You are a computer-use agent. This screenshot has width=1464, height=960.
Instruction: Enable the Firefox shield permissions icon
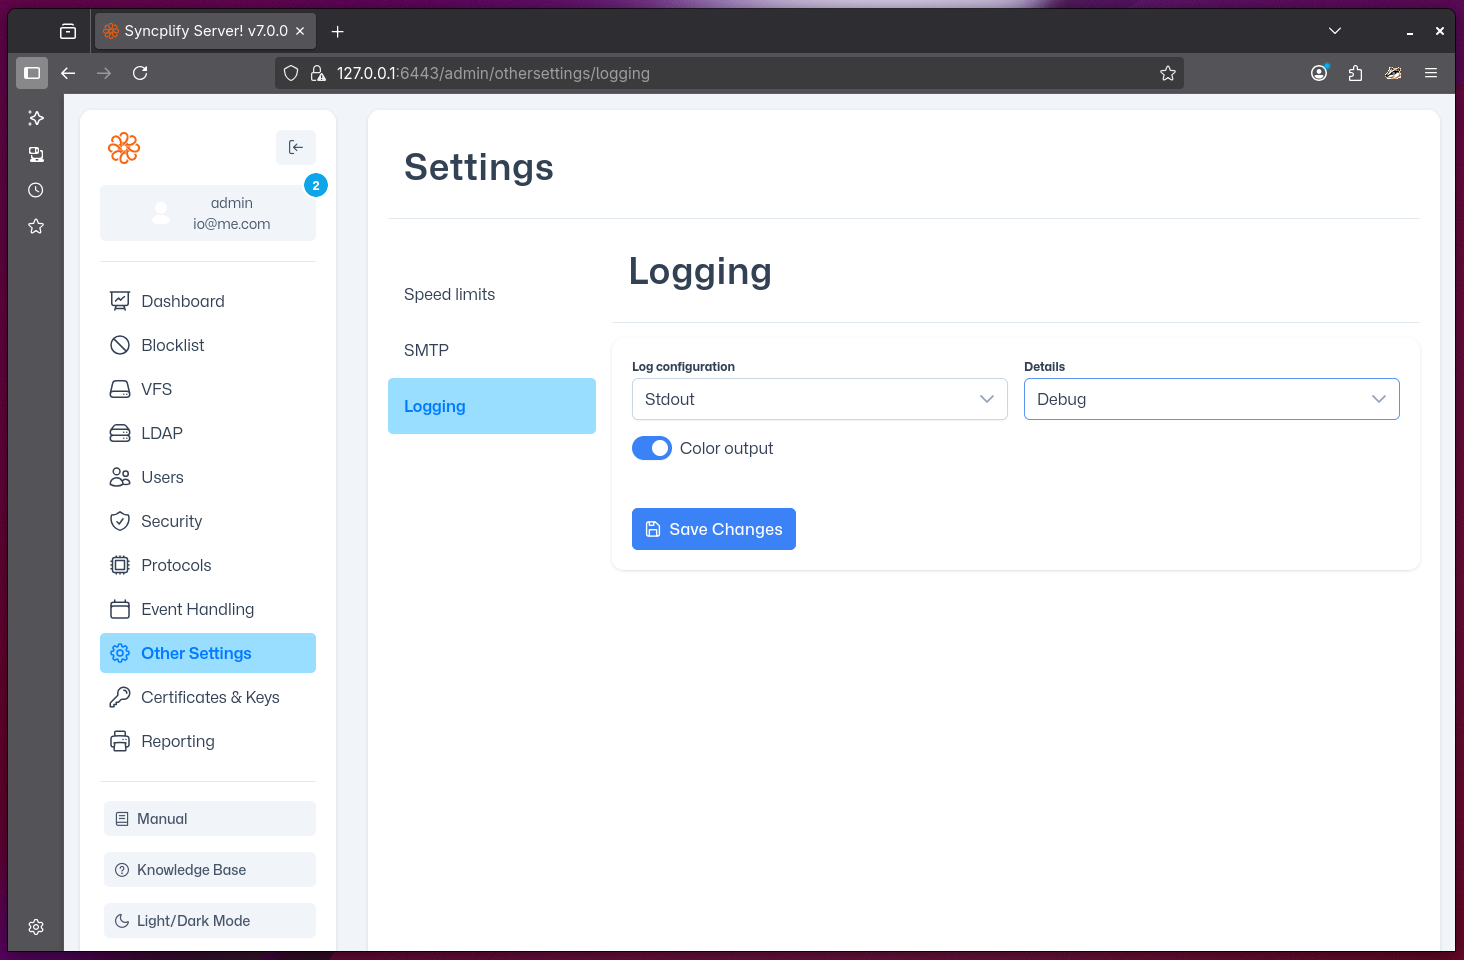[x=290, y=73]
